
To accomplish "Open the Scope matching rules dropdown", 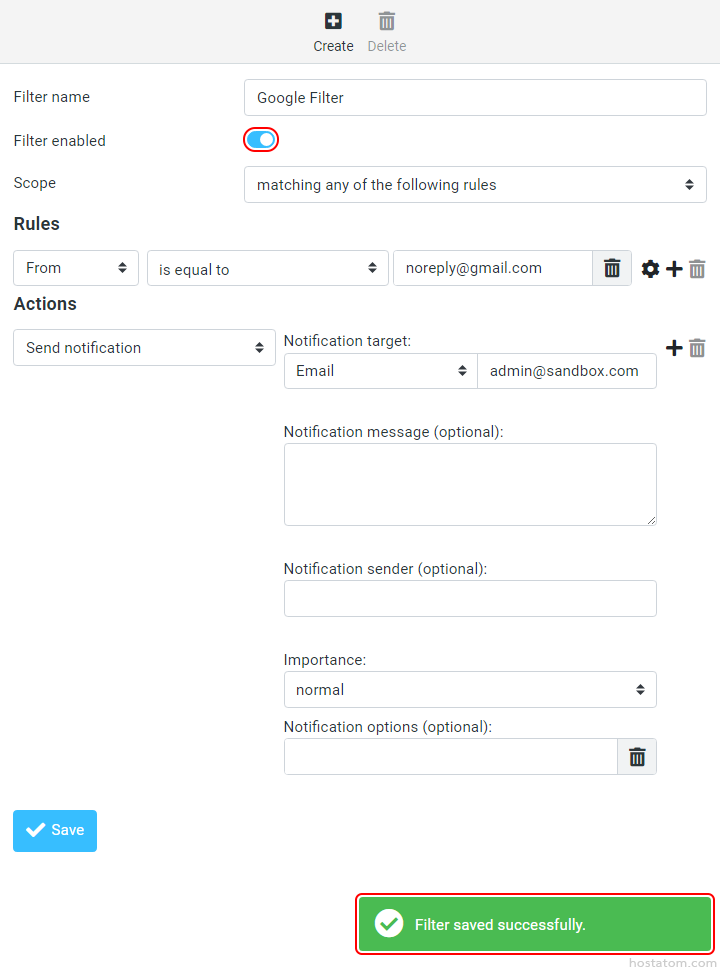I will coord(475,185).
